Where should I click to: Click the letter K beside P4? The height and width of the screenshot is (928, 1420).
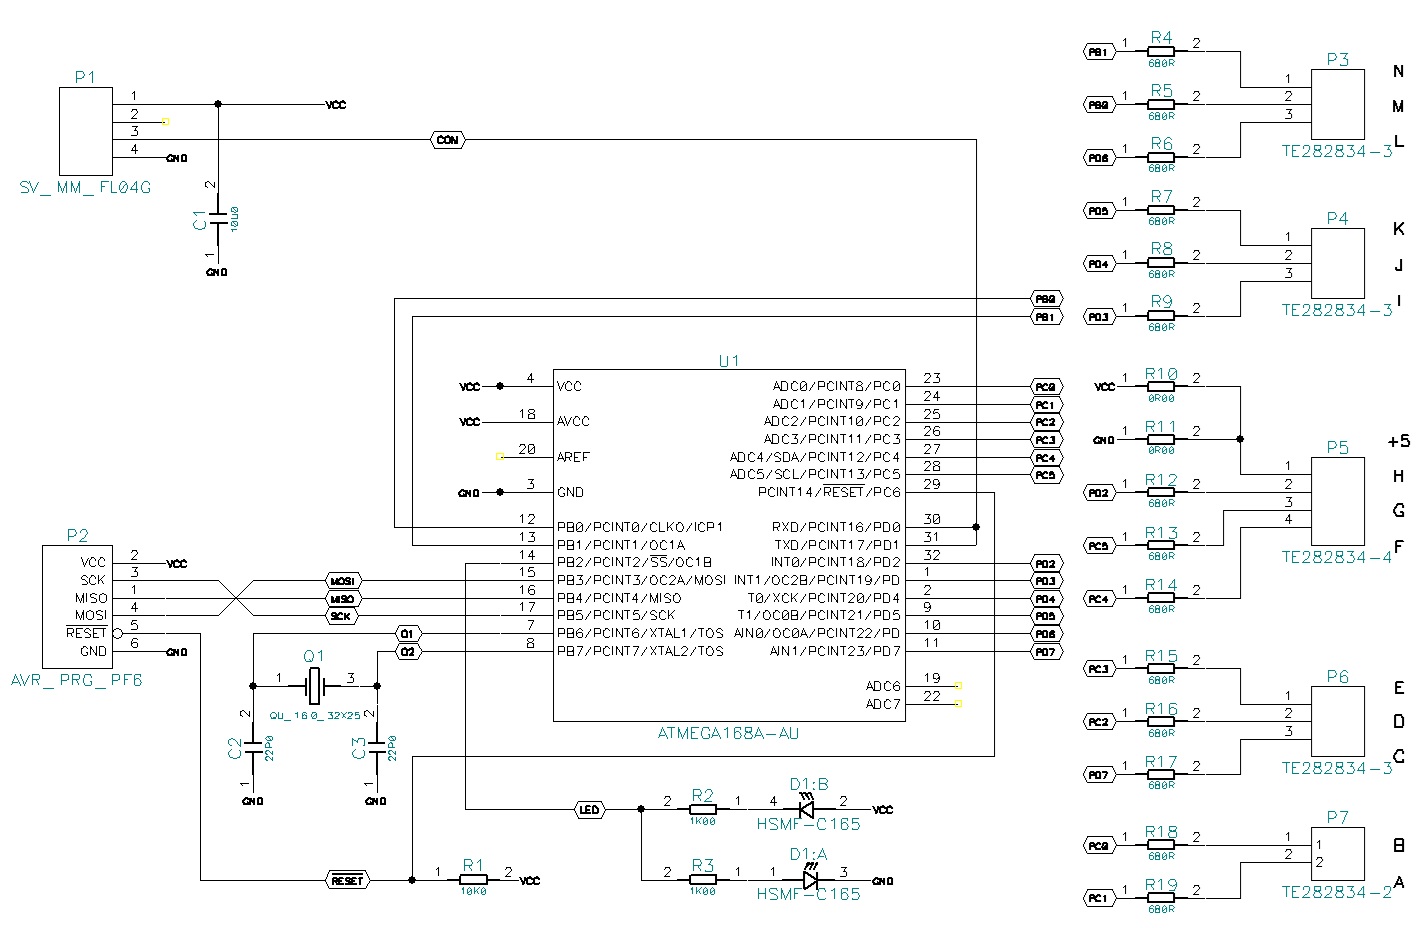coord(1399,229)
